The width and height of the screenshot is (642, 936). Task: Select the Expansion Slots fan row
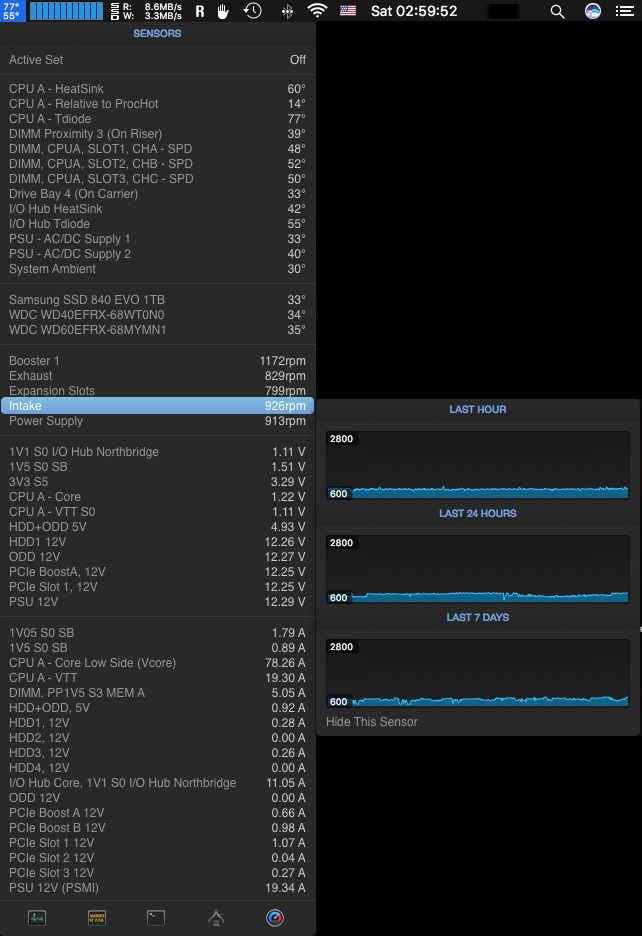pos(158,390)
